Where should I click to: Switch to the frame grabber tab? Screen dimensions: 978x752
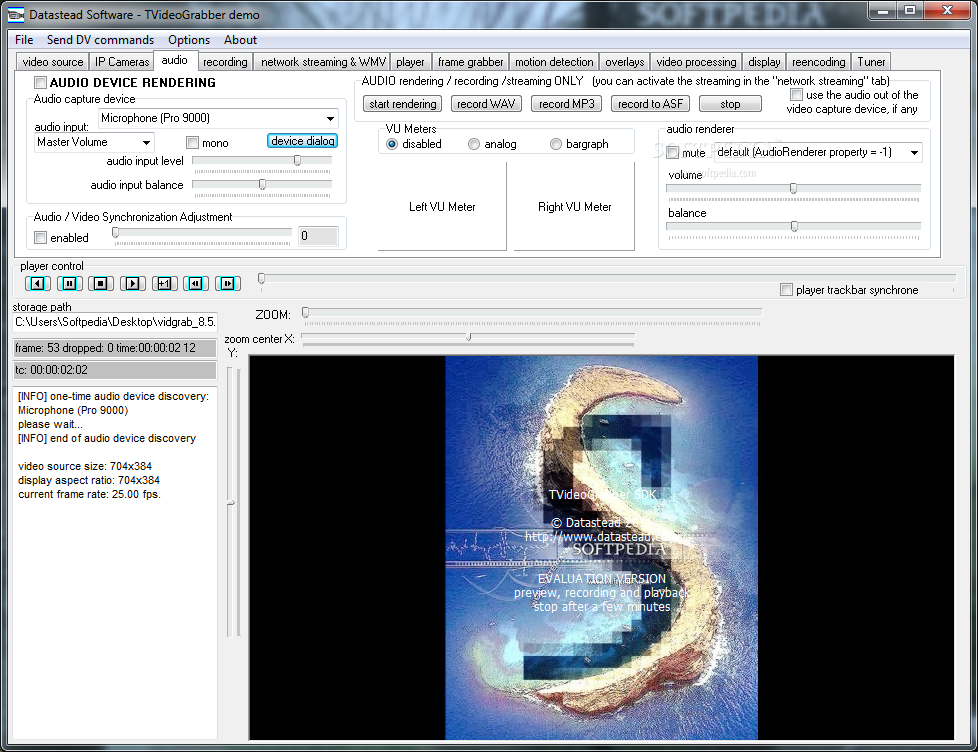pos(470,62)
